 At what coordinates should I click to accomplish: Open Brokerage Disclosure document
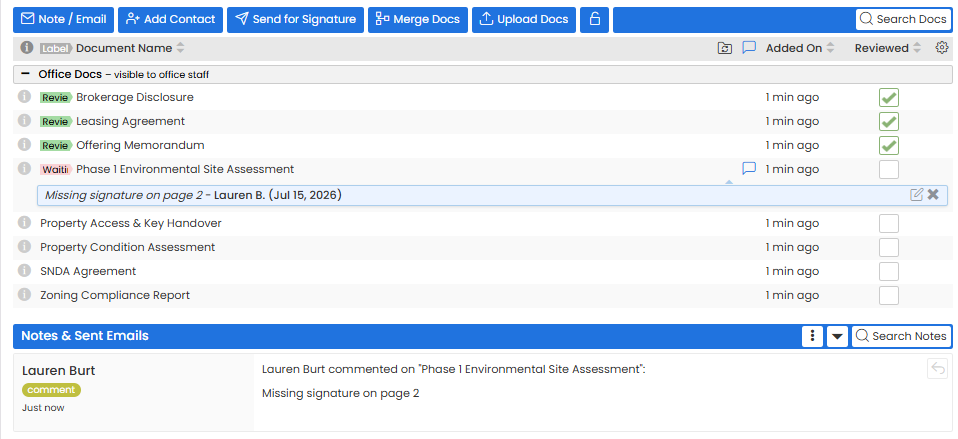[134, 97]
